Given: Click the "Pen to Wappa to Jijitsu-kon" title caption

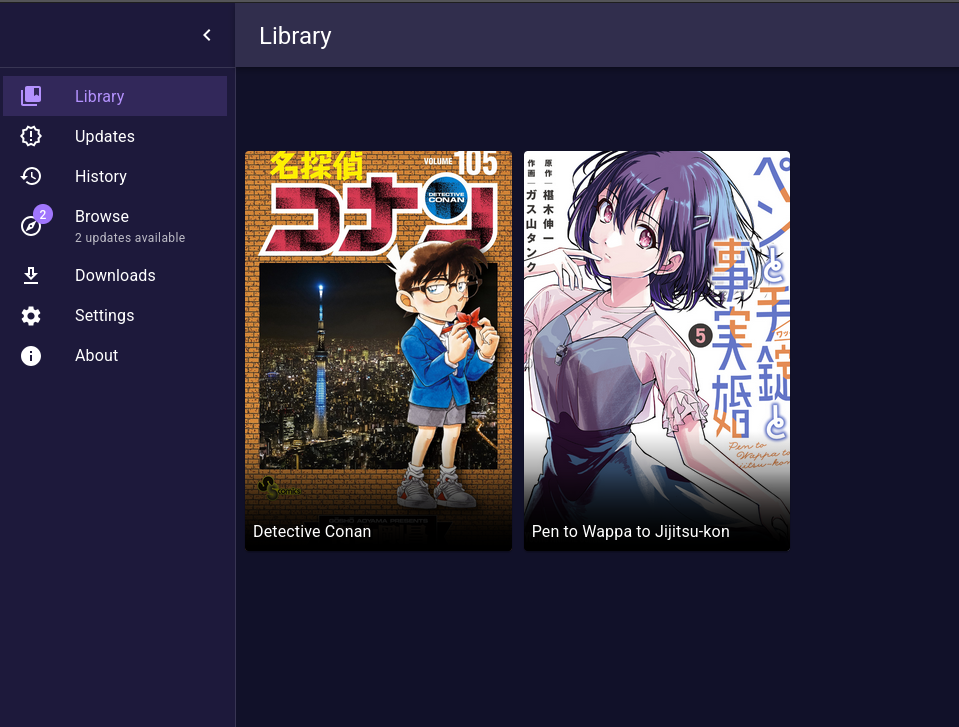Looking at the screenshot, I should click(630, 531).
